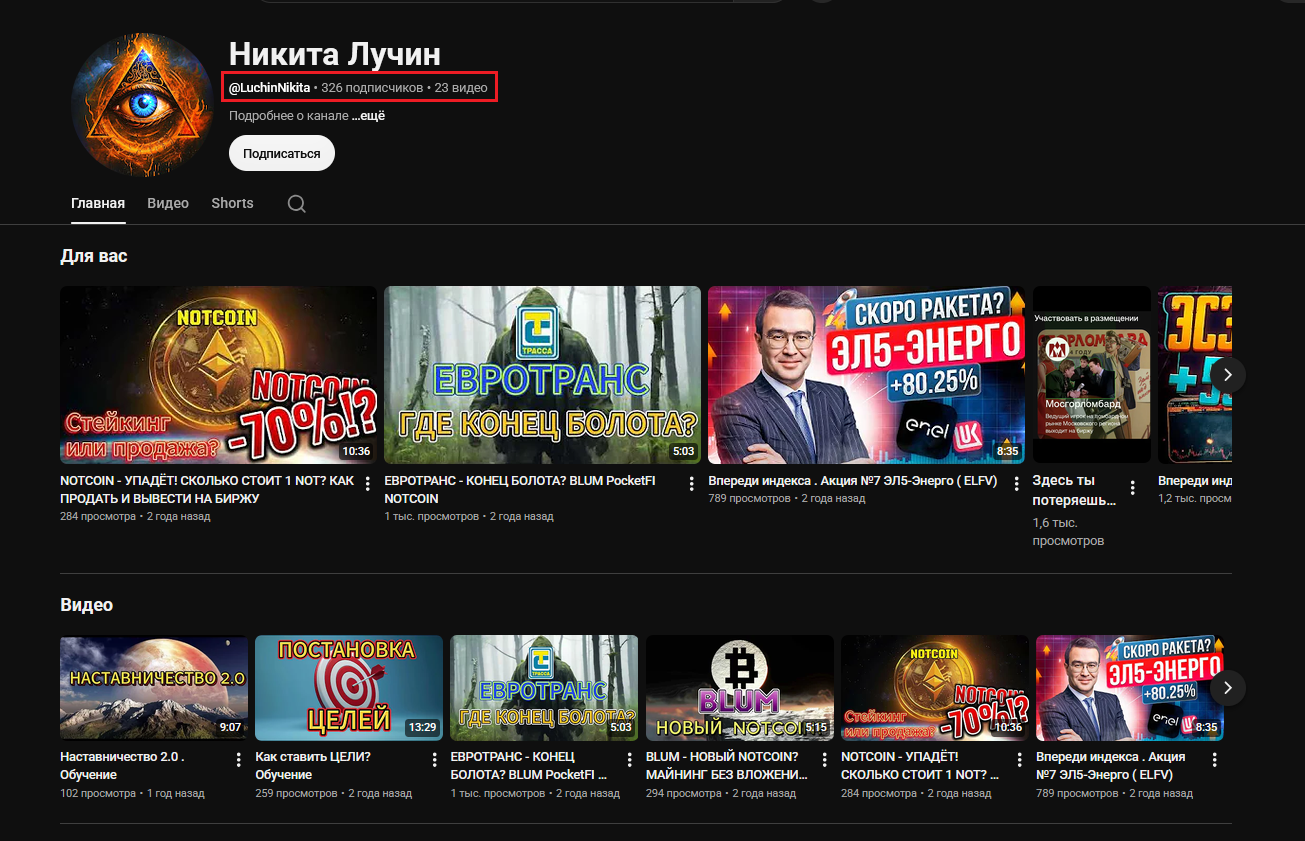The image size is (1305, 841).
Task: Open three-dot menu for "Наставничество 2.0 . Обучение"
Action: pos(239,760)
